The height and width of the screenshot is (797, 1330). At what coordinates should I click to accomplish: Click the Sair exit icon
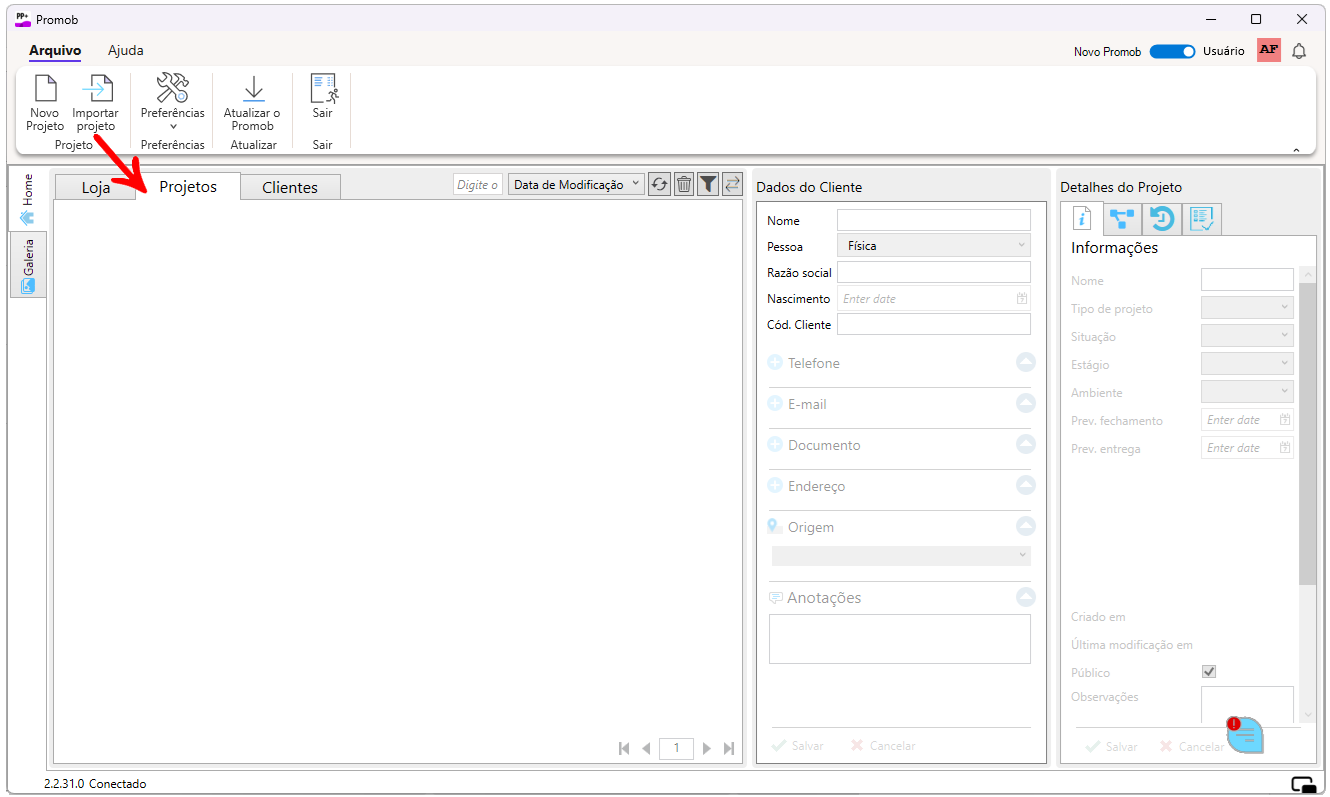(x=322, y=89)
